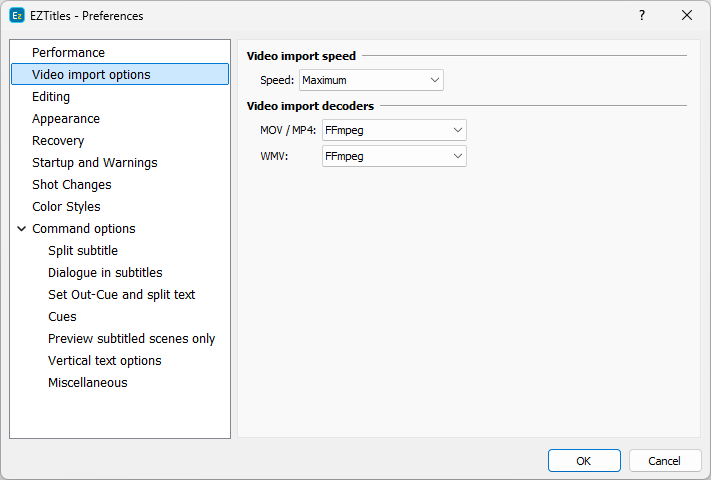The image size is (711, 480).
Task: Open the Appearance preferences page
Action: tap(66, 119)
